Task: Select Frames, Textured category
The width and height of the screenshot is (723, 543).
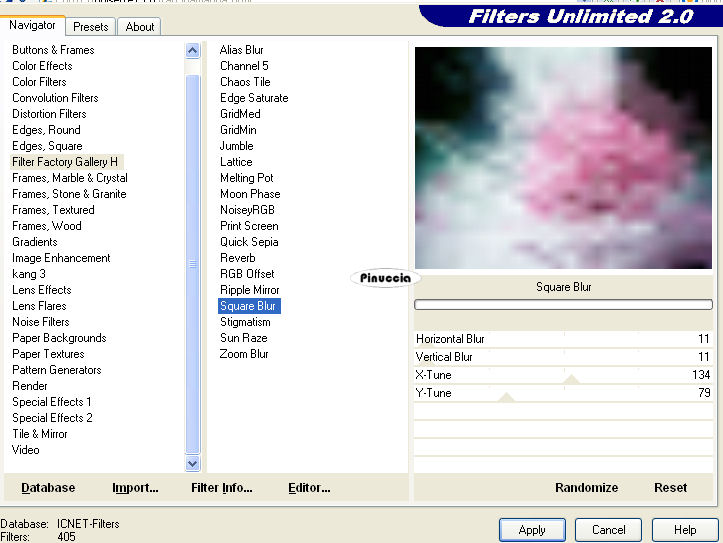Action: (x=53, y=210)
